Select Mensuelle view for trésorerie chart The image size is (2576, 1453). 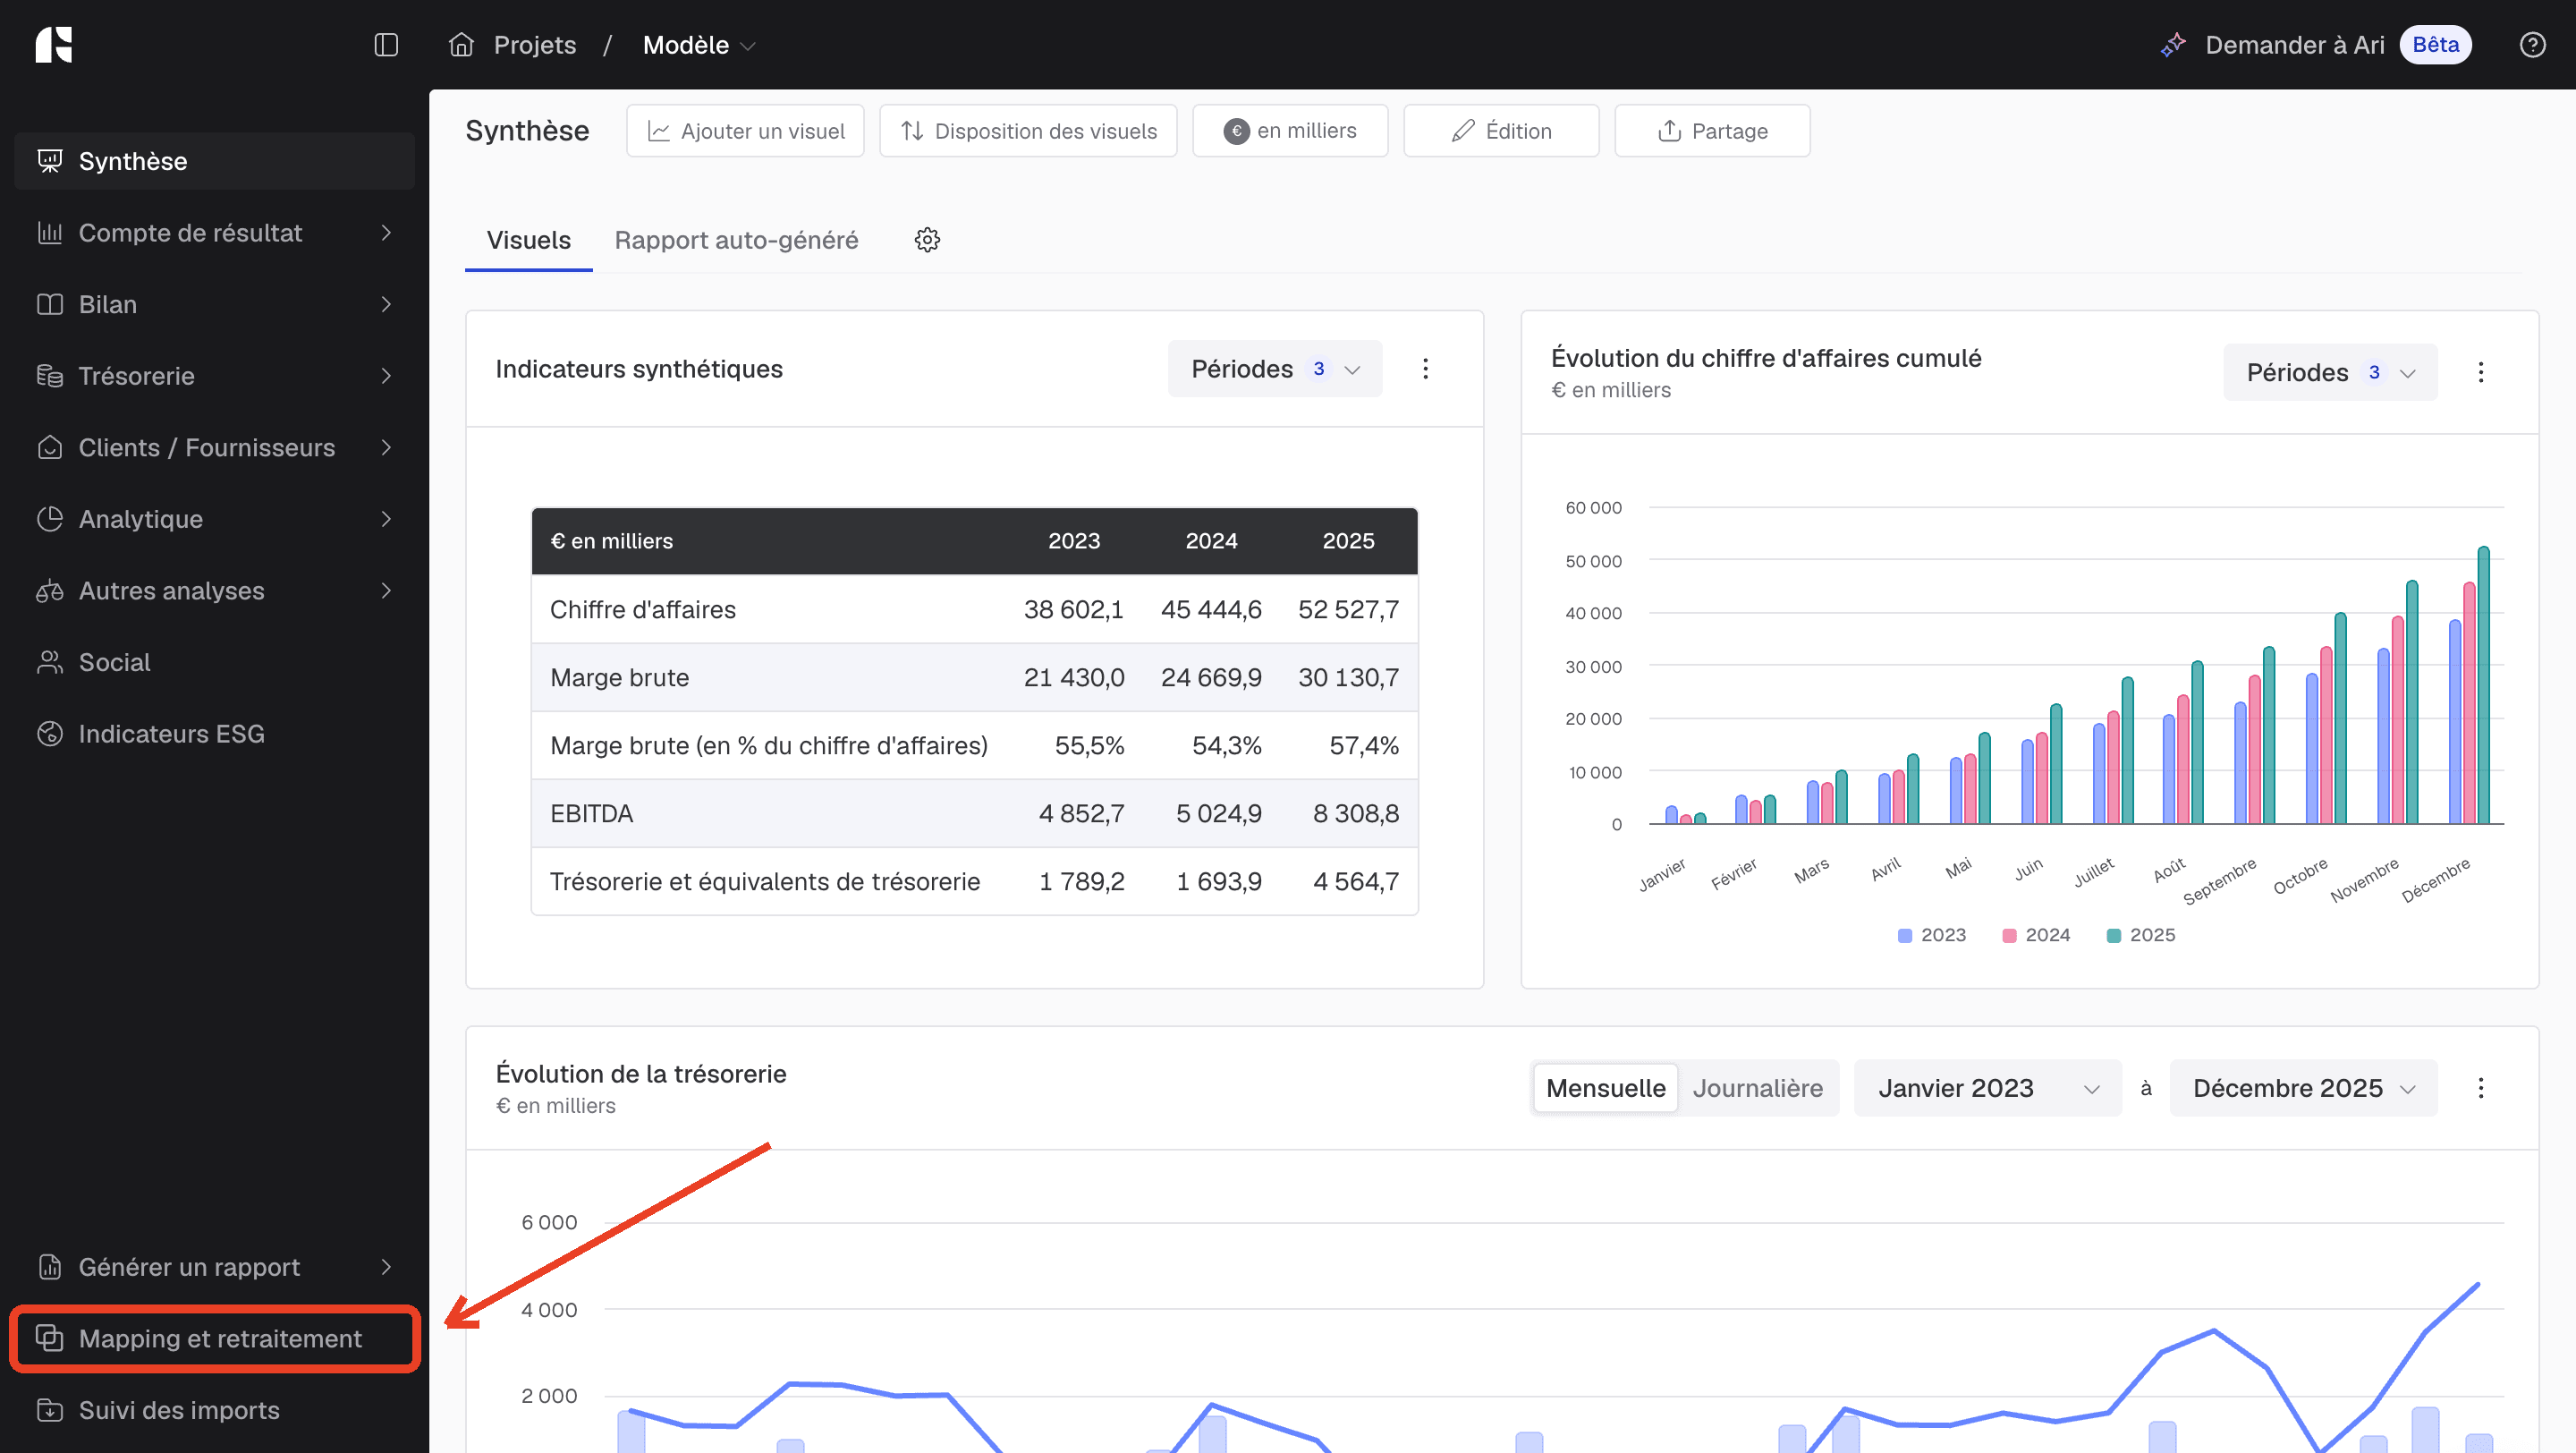coord(1605,1088)
